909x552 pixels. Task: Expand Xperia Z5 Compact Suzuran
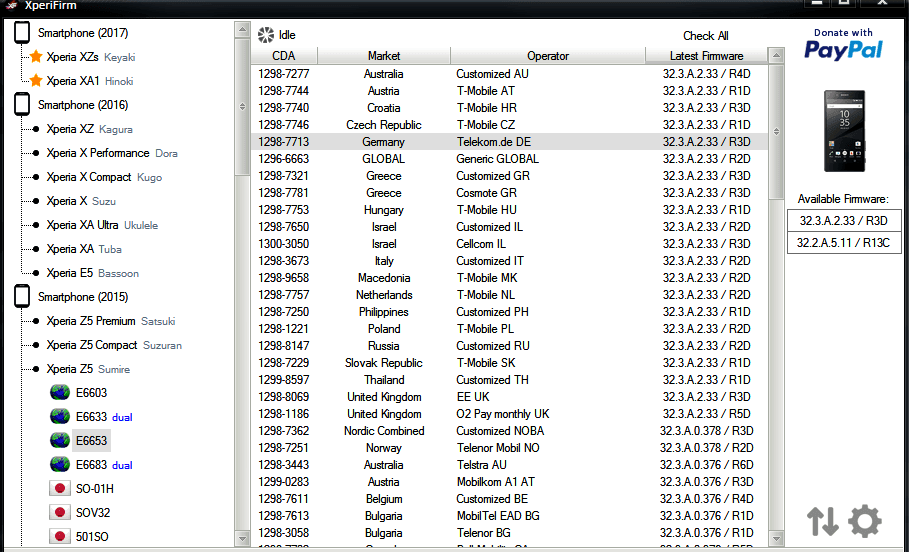tap(114, 345)
